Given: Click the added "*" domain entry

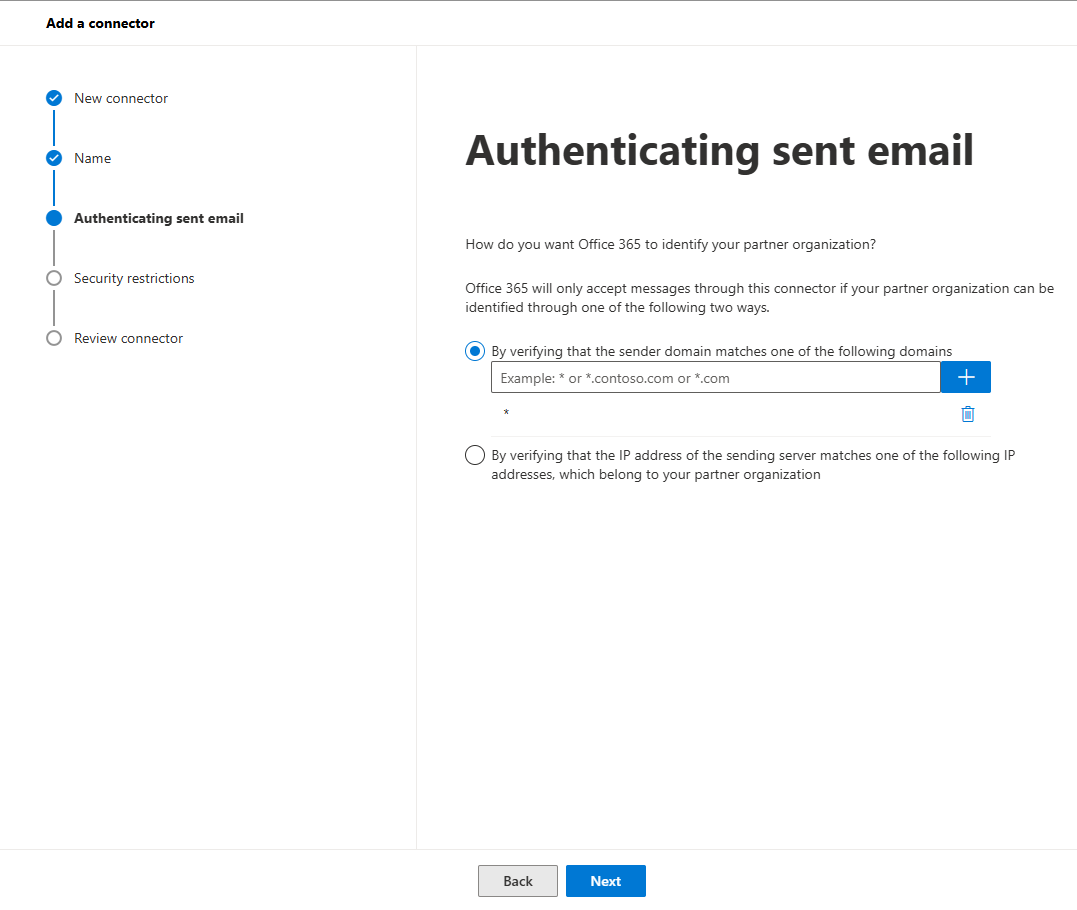Looking at the screenshot, I should [507, 414].
